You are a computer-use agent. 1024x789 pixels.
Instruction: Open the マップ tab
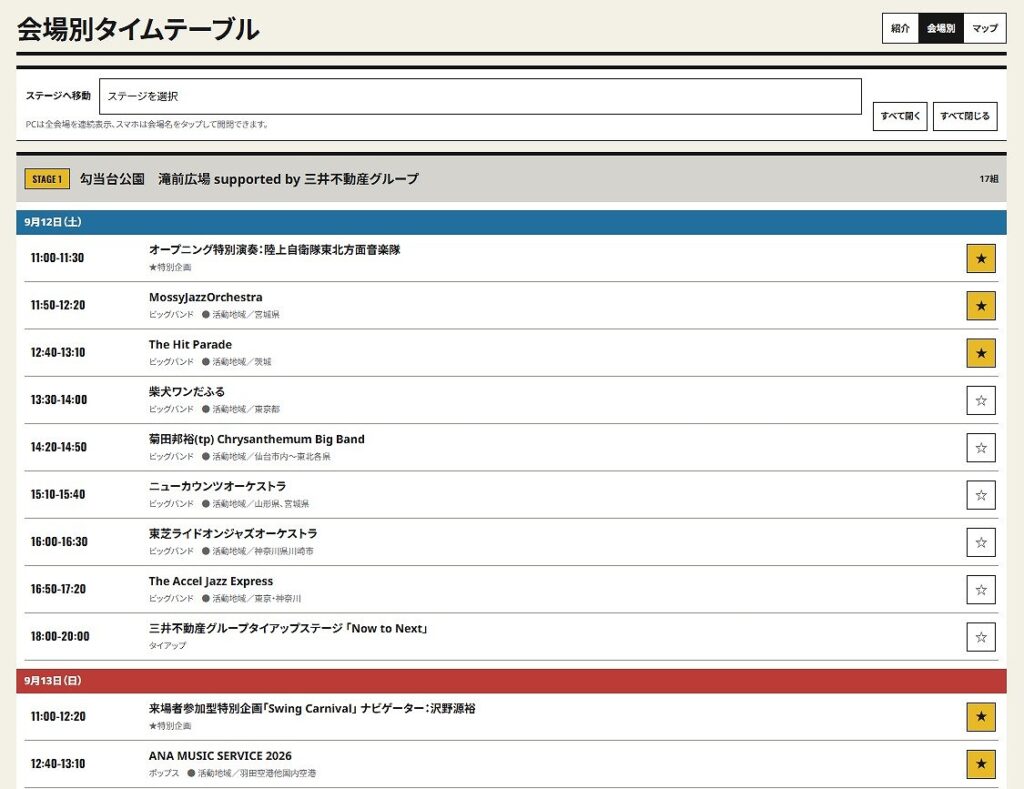click(x=984, y=28)
